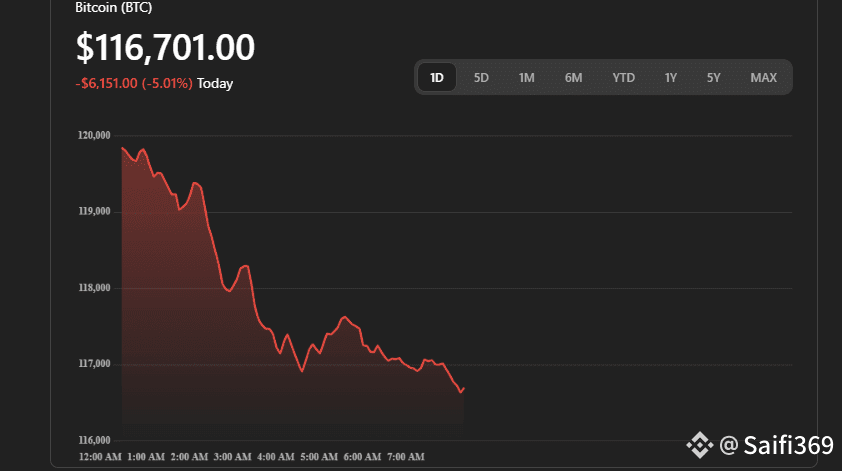Select the MAX range tab
This screenshot has height=471, width=842.
coord(763,78)
